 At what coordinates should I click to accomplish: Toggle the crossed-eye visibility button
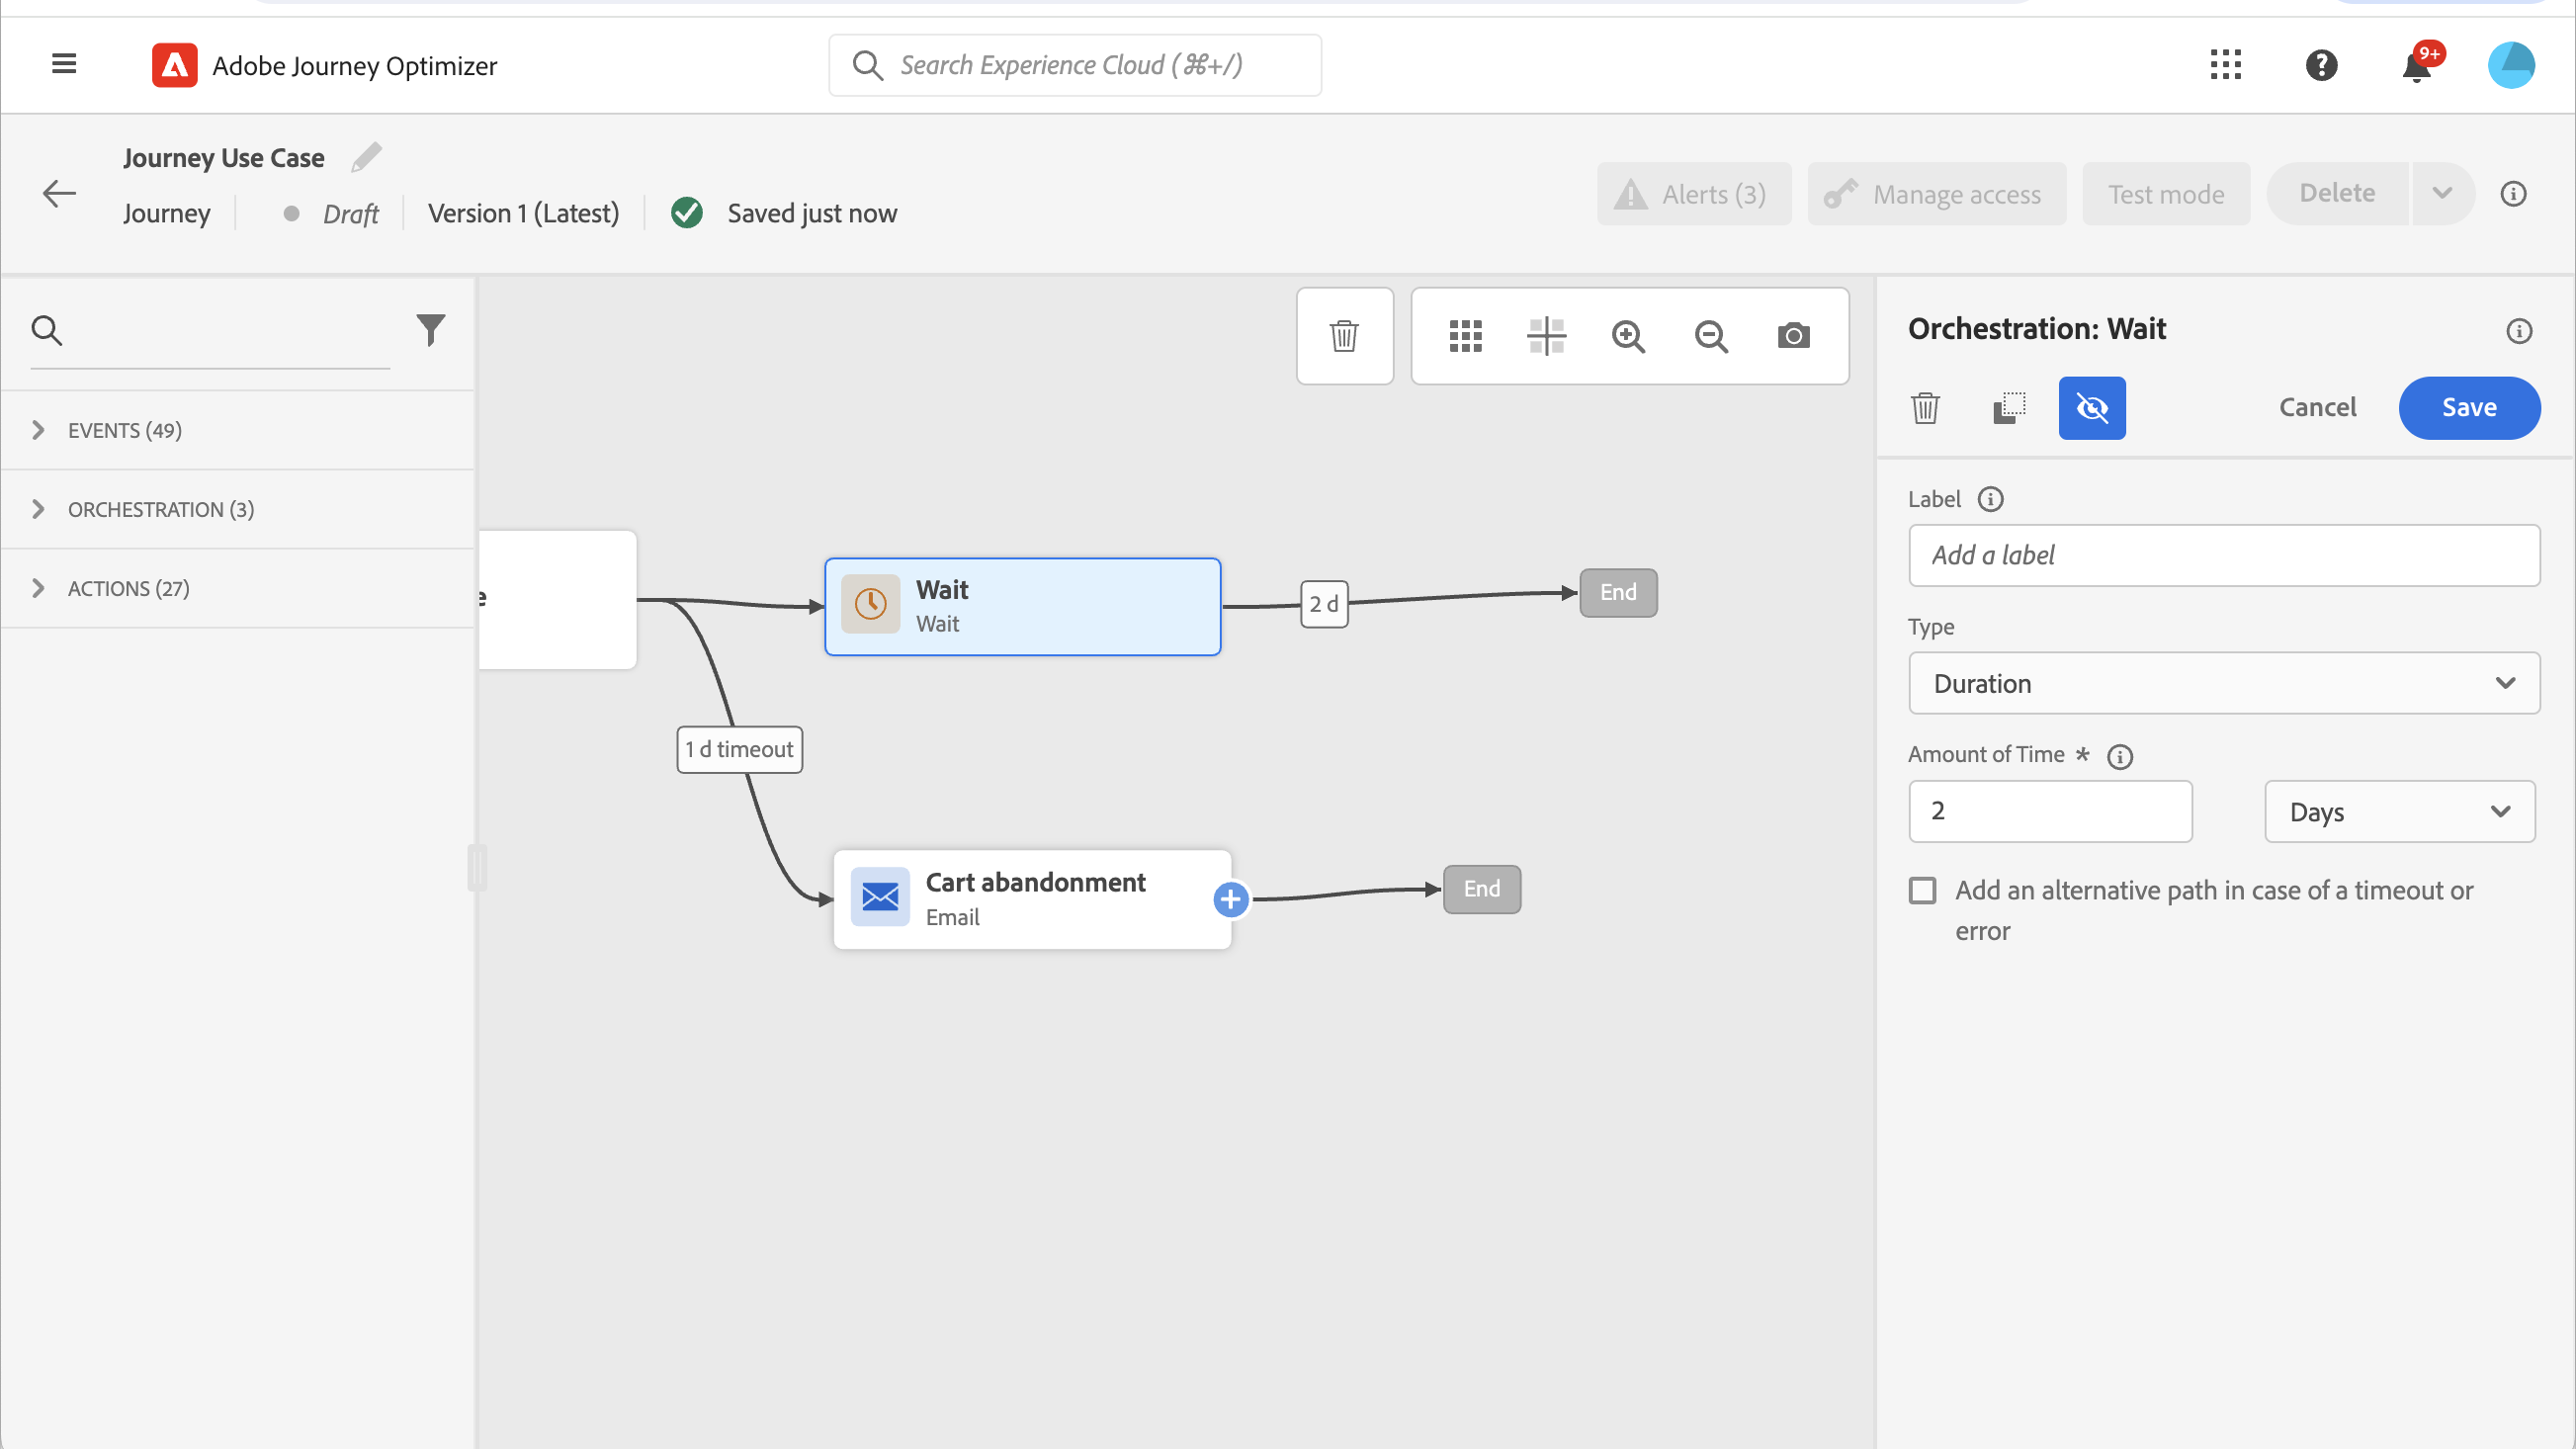point(2091,408)
